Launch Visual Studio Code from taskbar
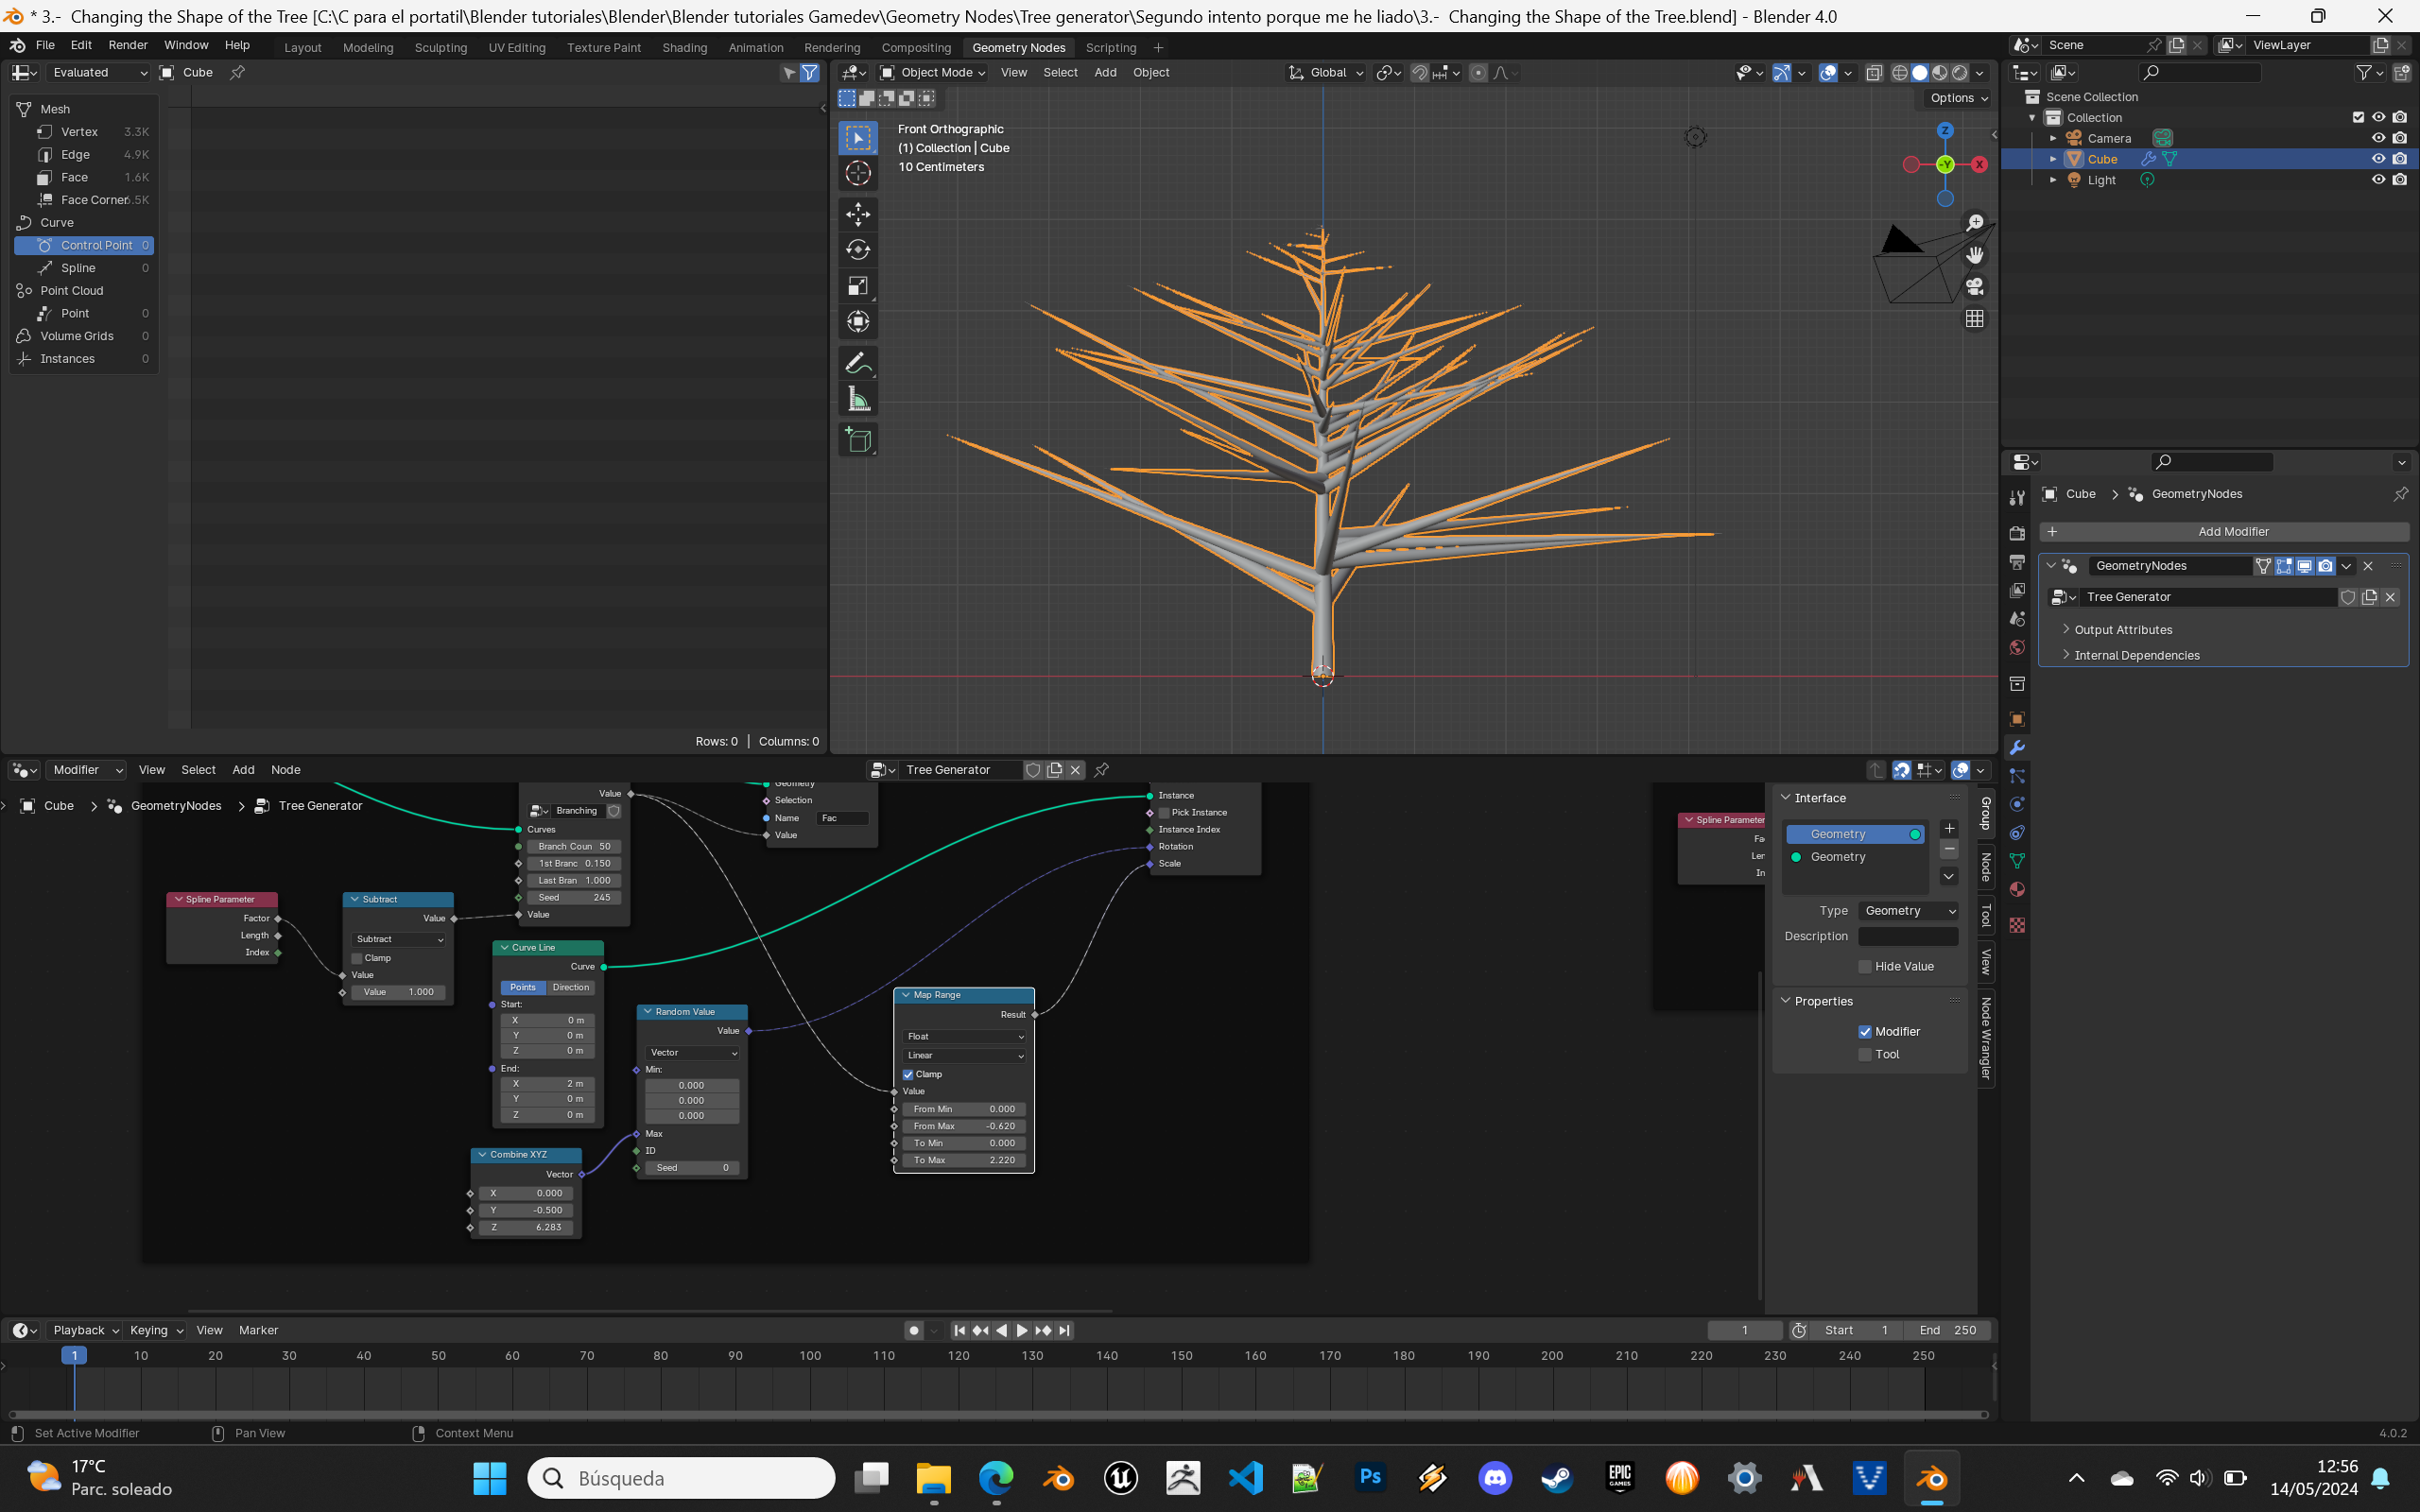This screenshot has height=1512, width=2420. coord(1245,1478)
